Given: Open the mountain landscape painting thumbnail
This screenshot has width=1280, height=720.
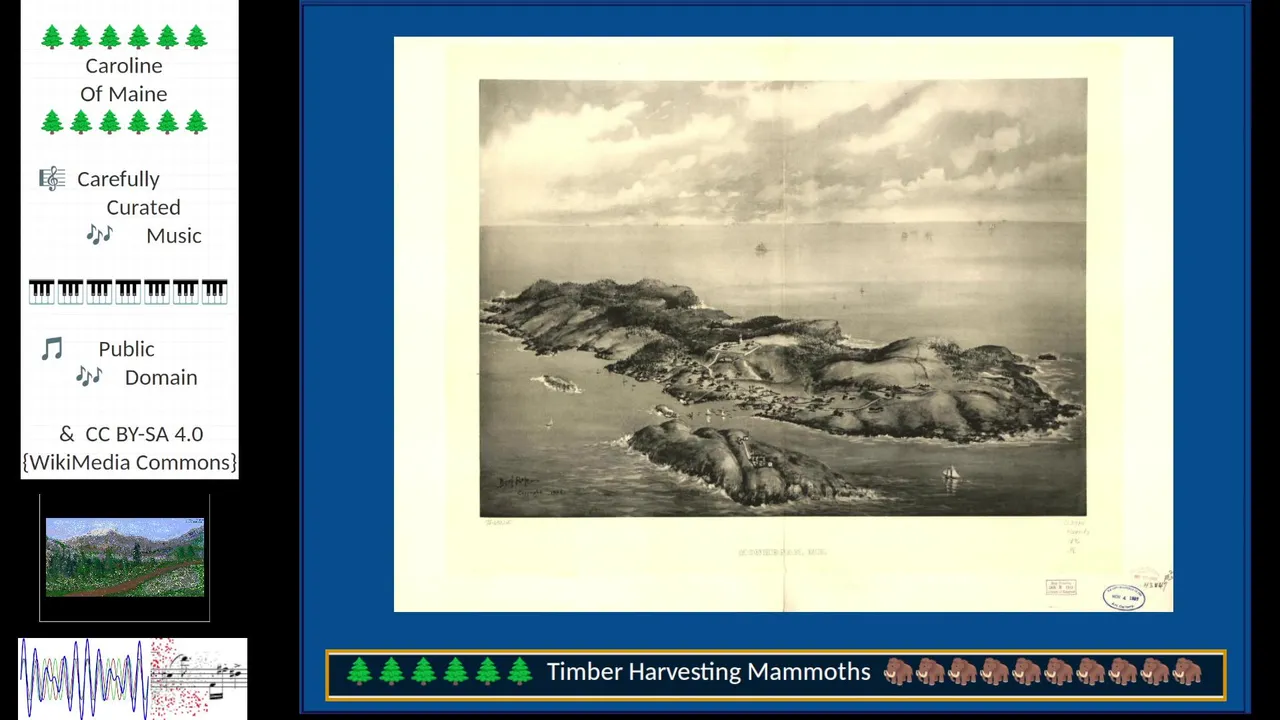Looking at the screenshot, I should (x=125, y=557).
